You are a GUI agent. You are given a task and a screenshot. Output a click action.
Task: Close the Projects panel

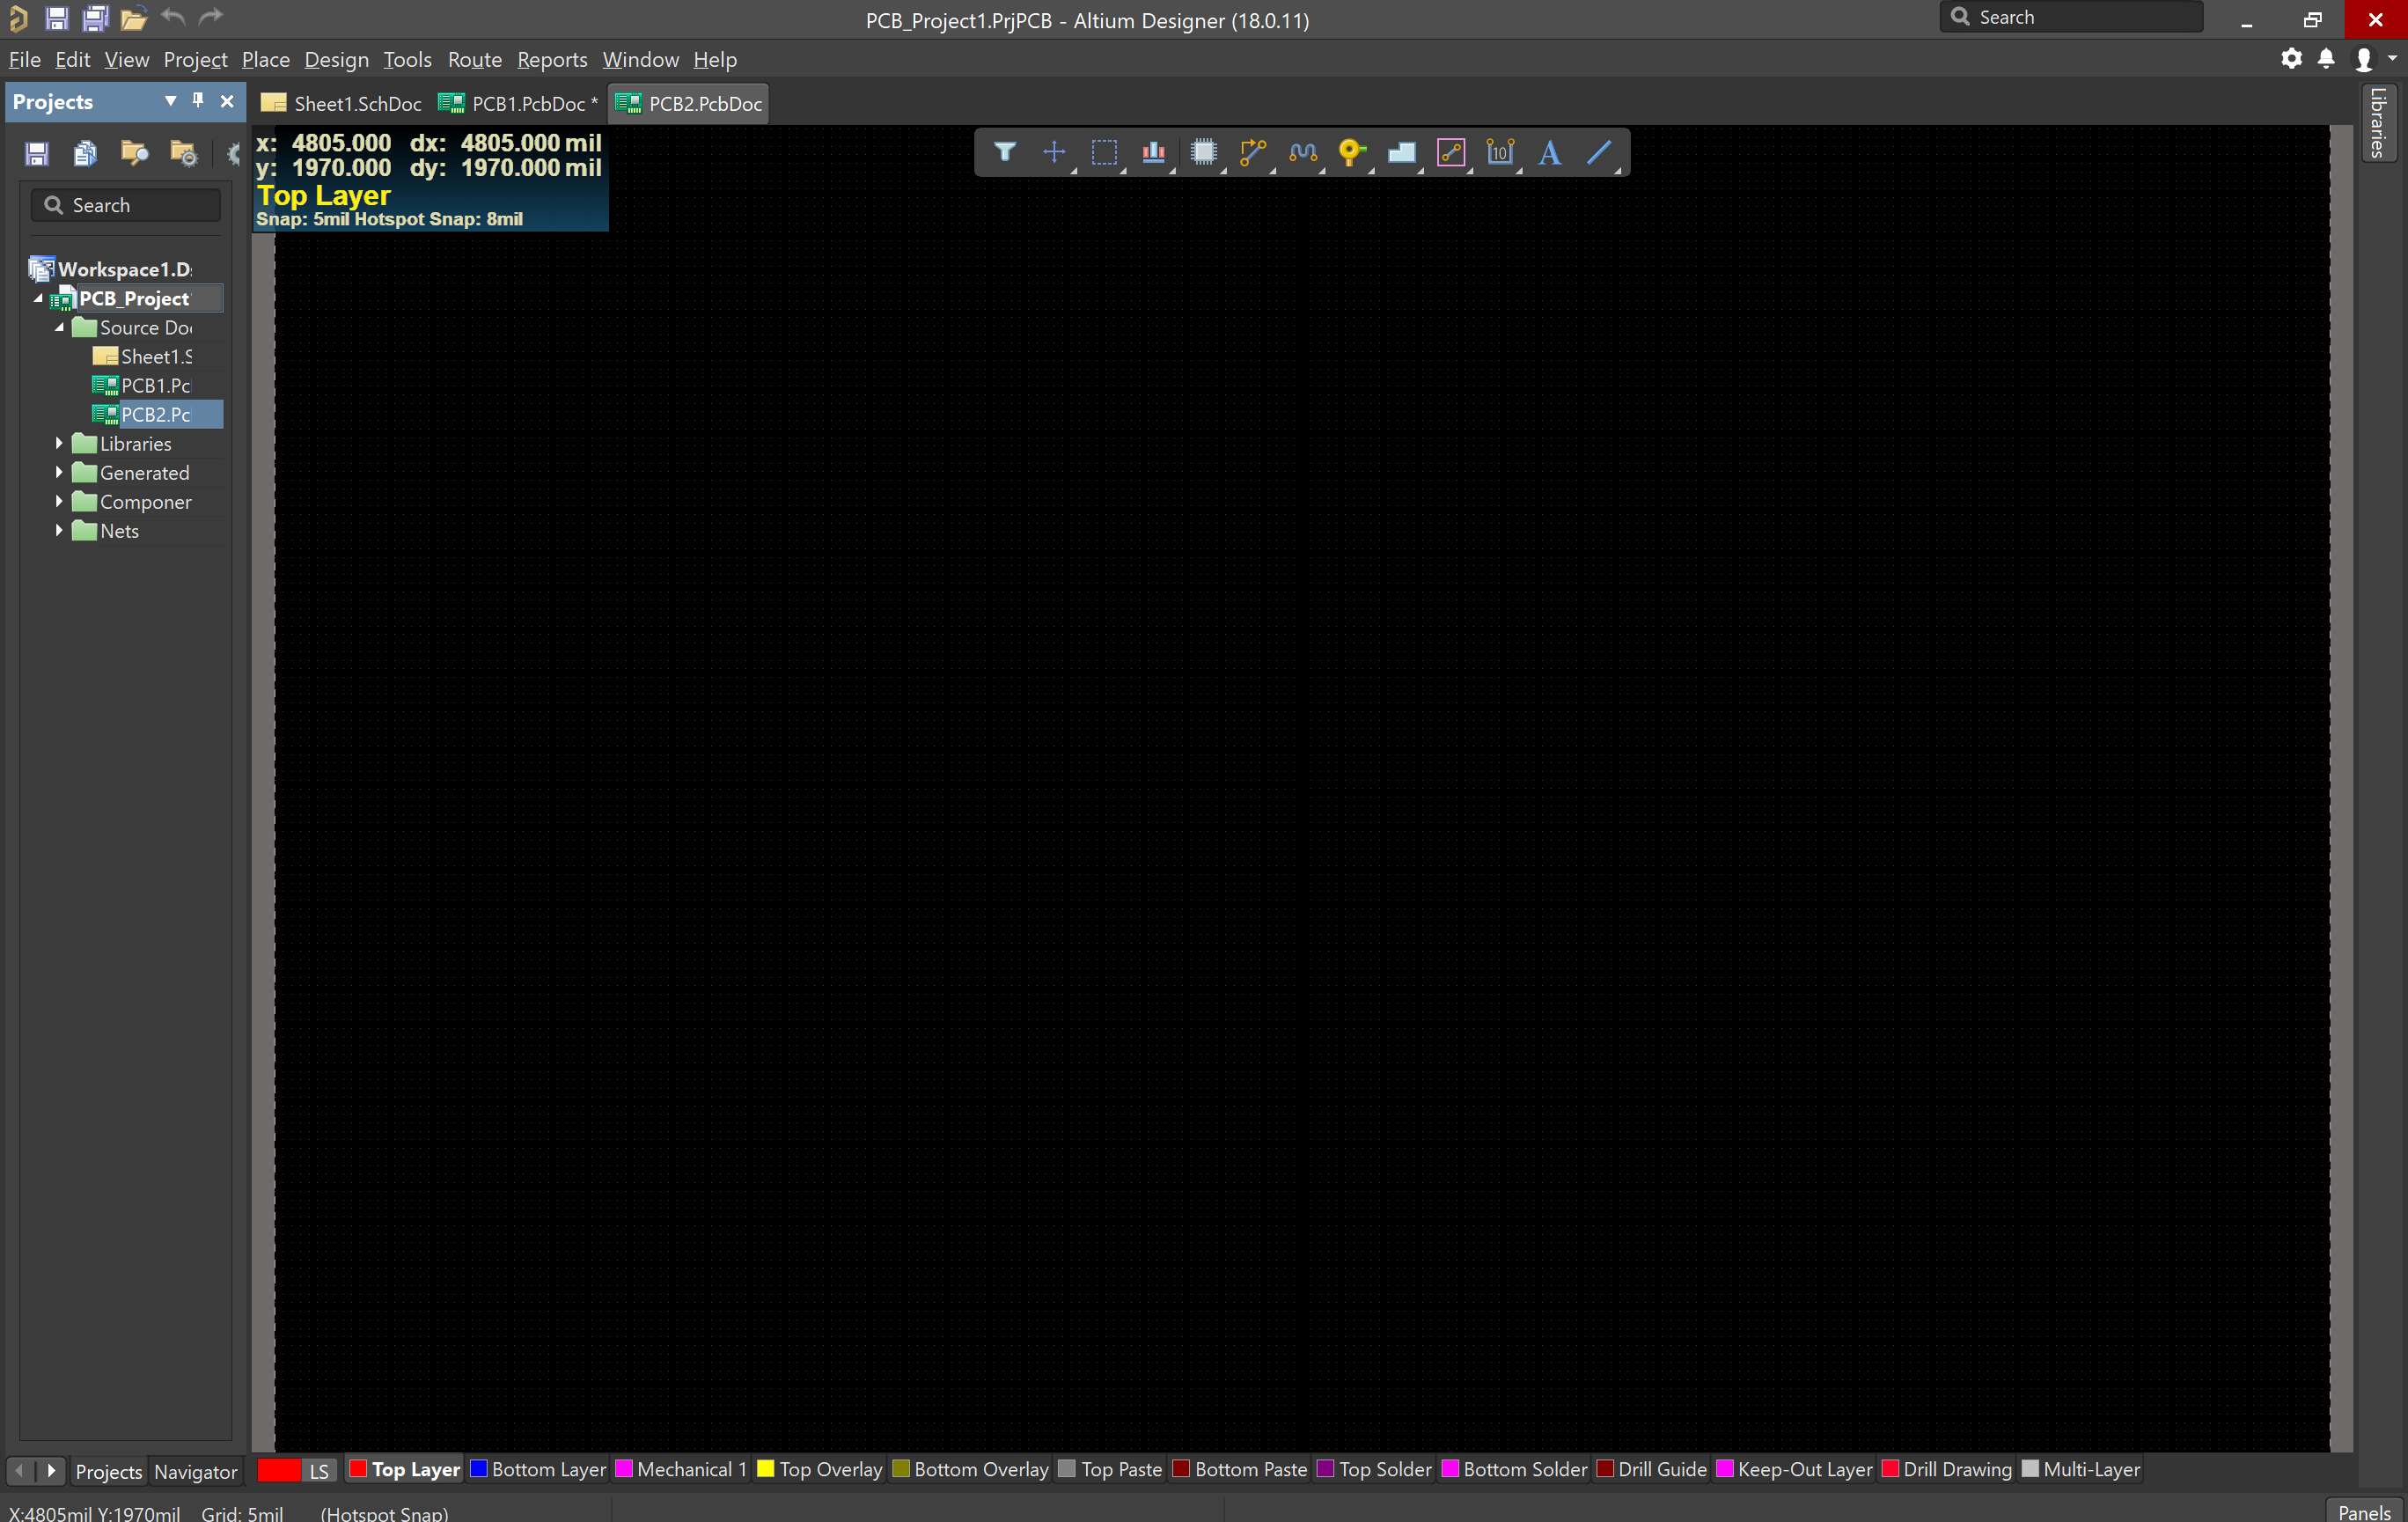coord(227,101)
